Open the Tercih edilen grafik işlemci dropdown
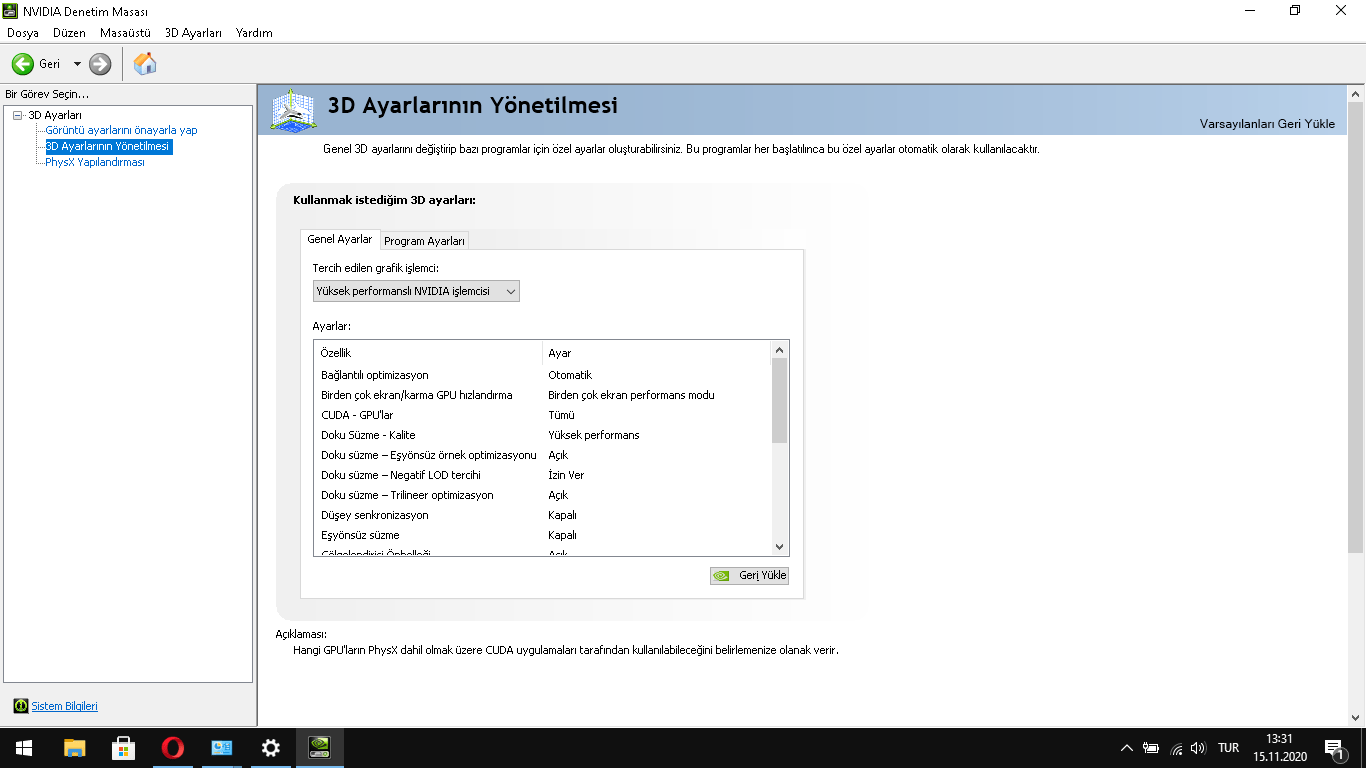Image resolution: width=1366 pixels, height=768 pixels. pyautogui.click(x=416, y=291)
